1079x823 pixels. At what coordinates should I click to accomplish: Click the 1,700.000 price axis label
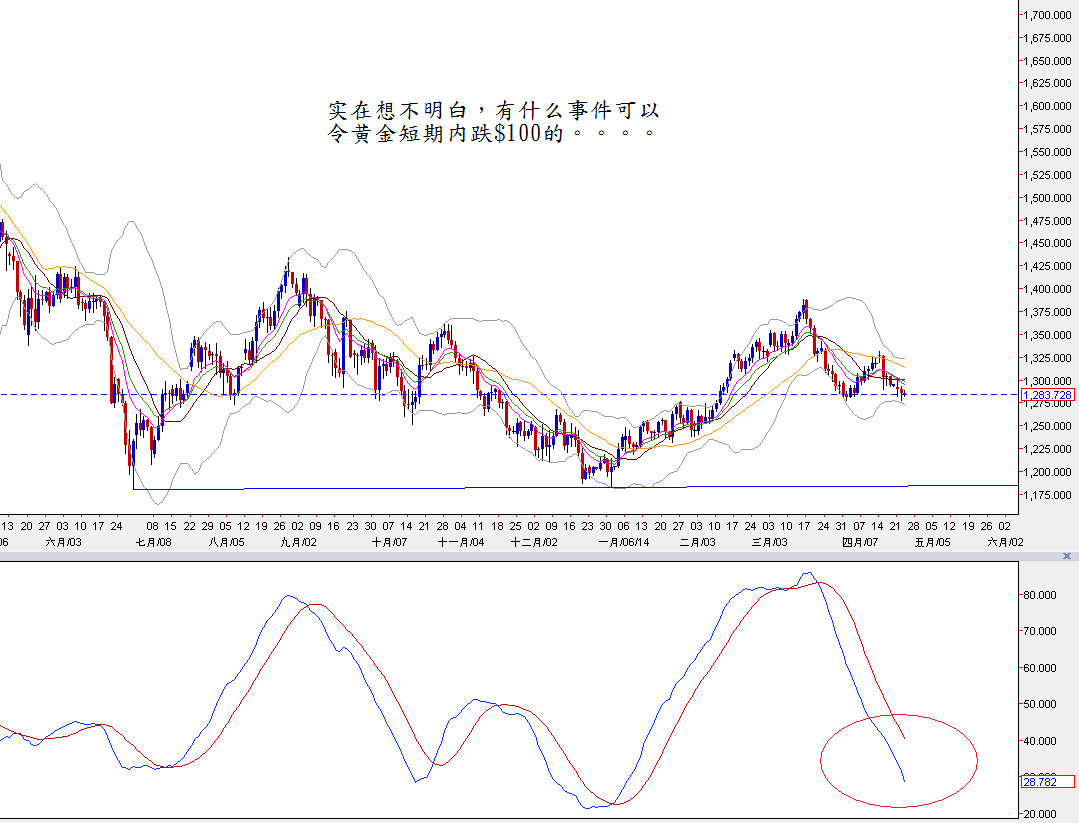(x=1047, y=14)
